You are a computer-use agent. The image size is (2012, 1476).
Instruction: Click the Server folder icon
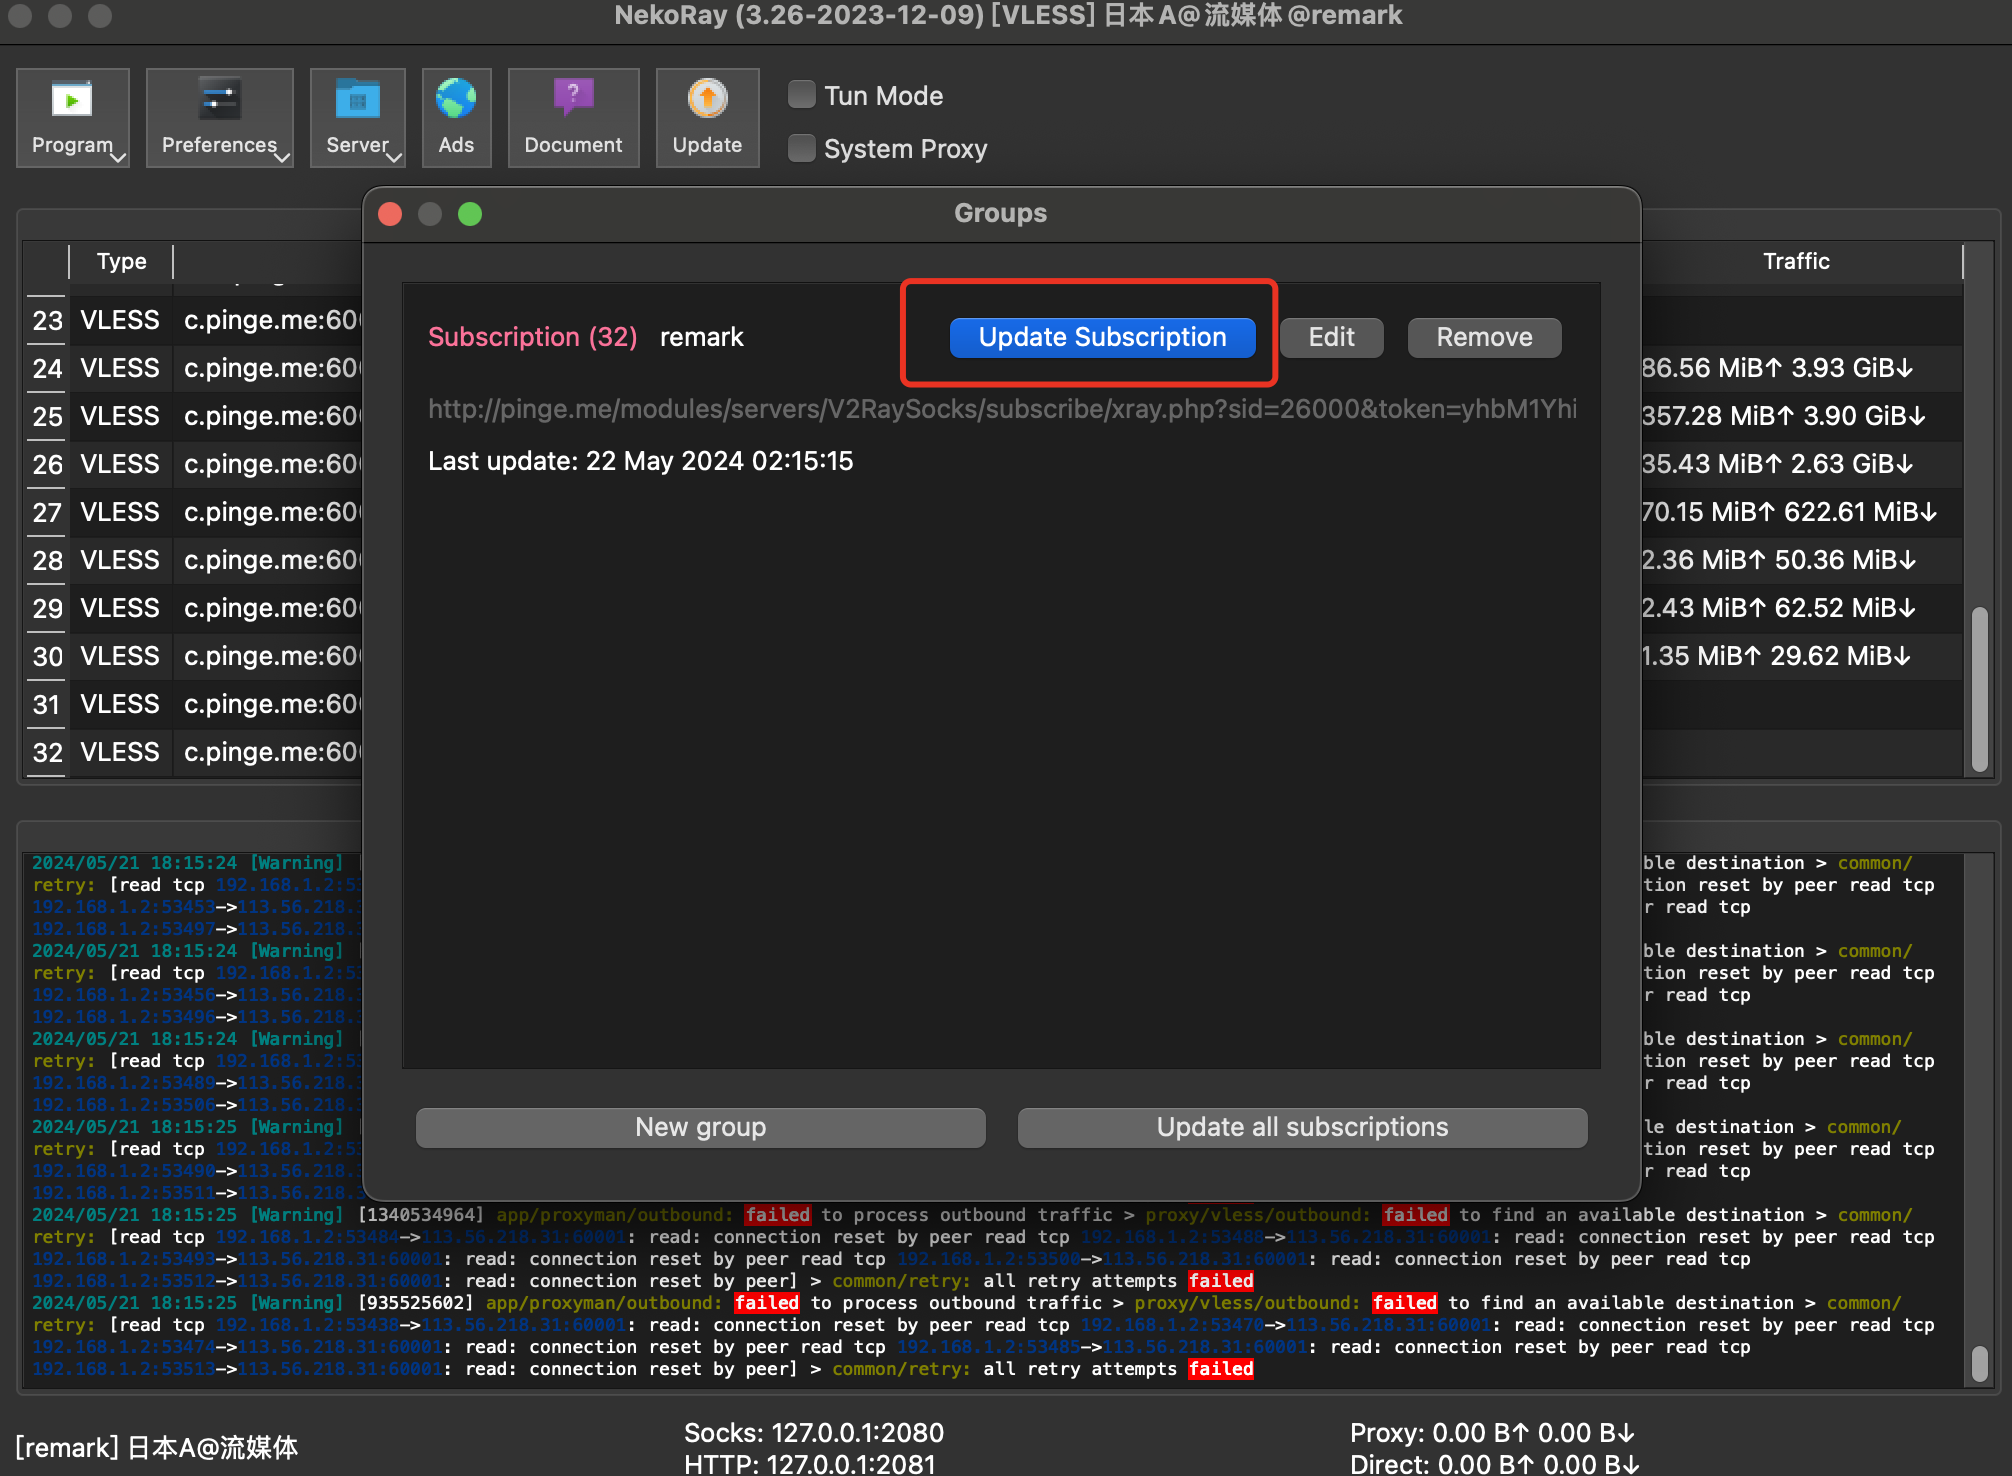357,100
